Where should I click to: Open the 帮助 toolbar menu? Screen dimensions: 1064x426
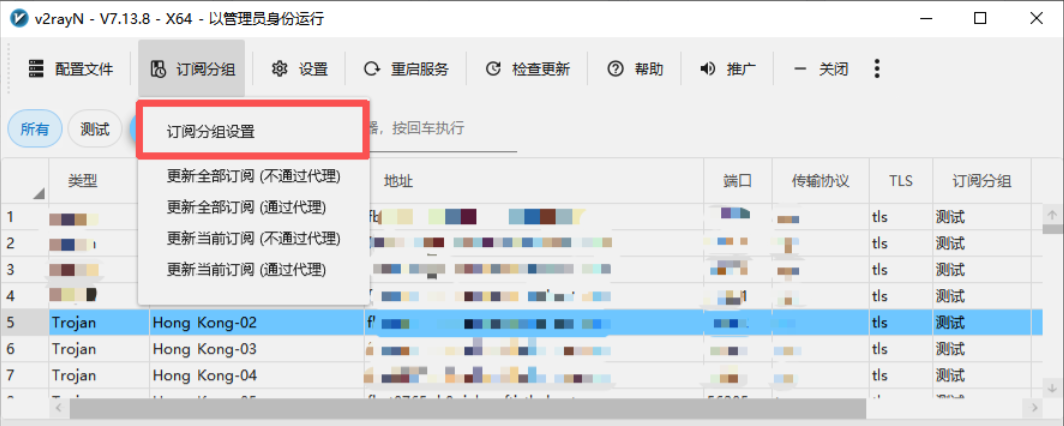point(634,69)
